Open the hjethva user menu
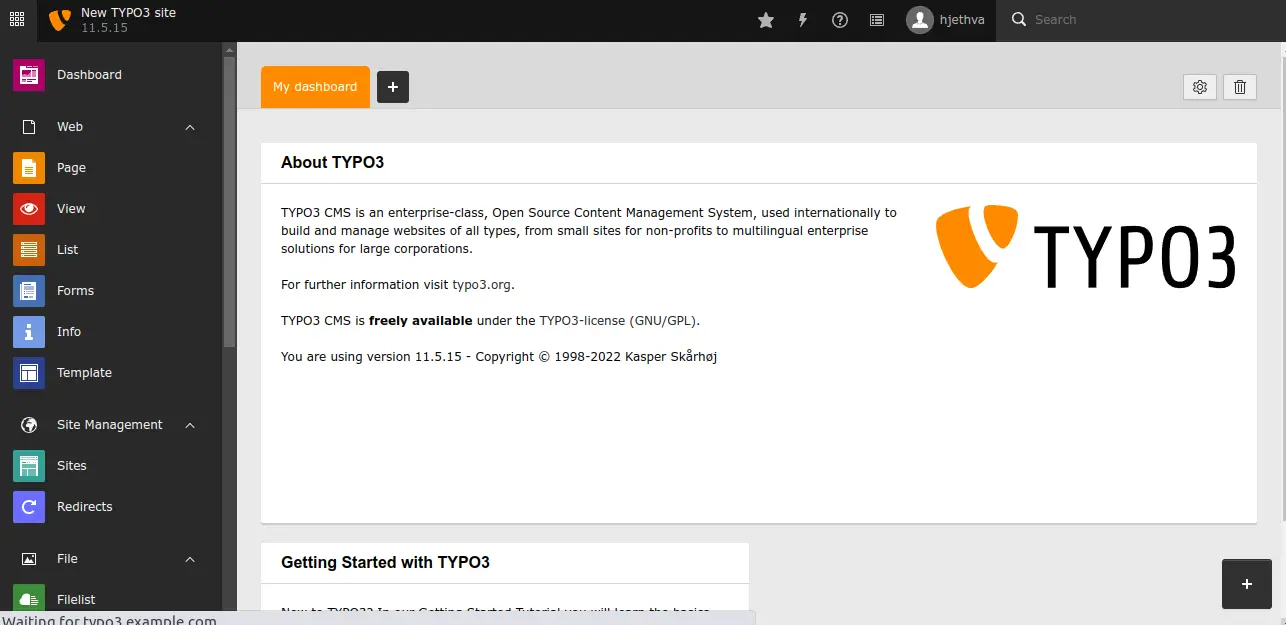 (946, 20)
